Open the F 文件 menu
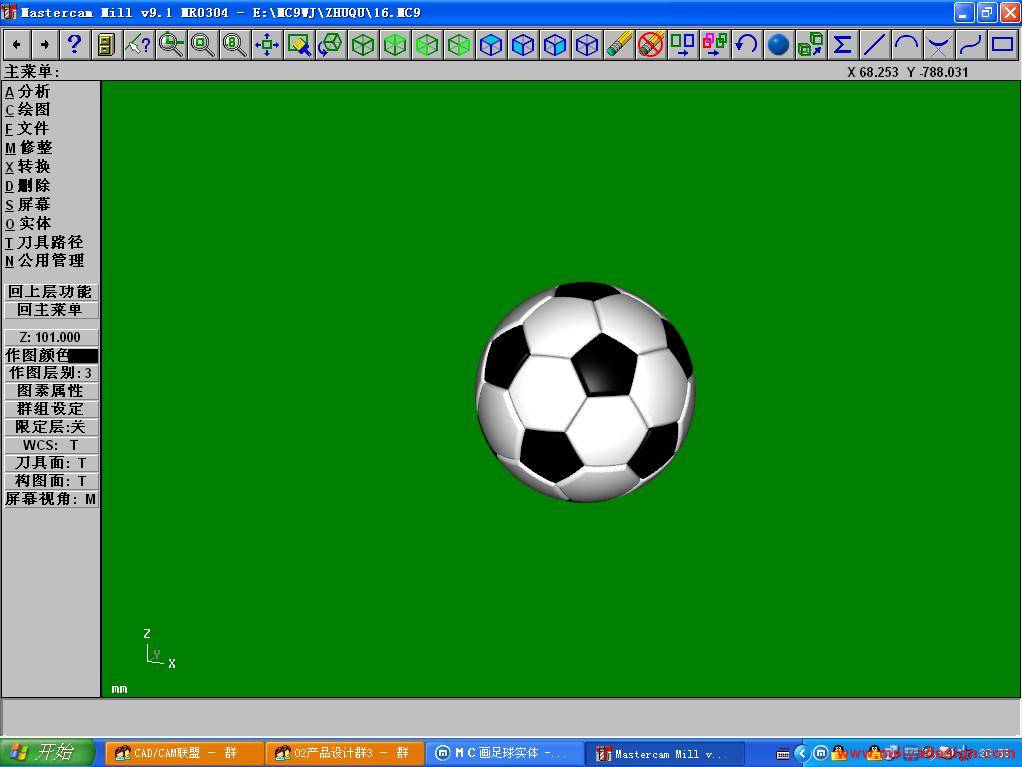 pyautogui.click(x=27, y=128)
